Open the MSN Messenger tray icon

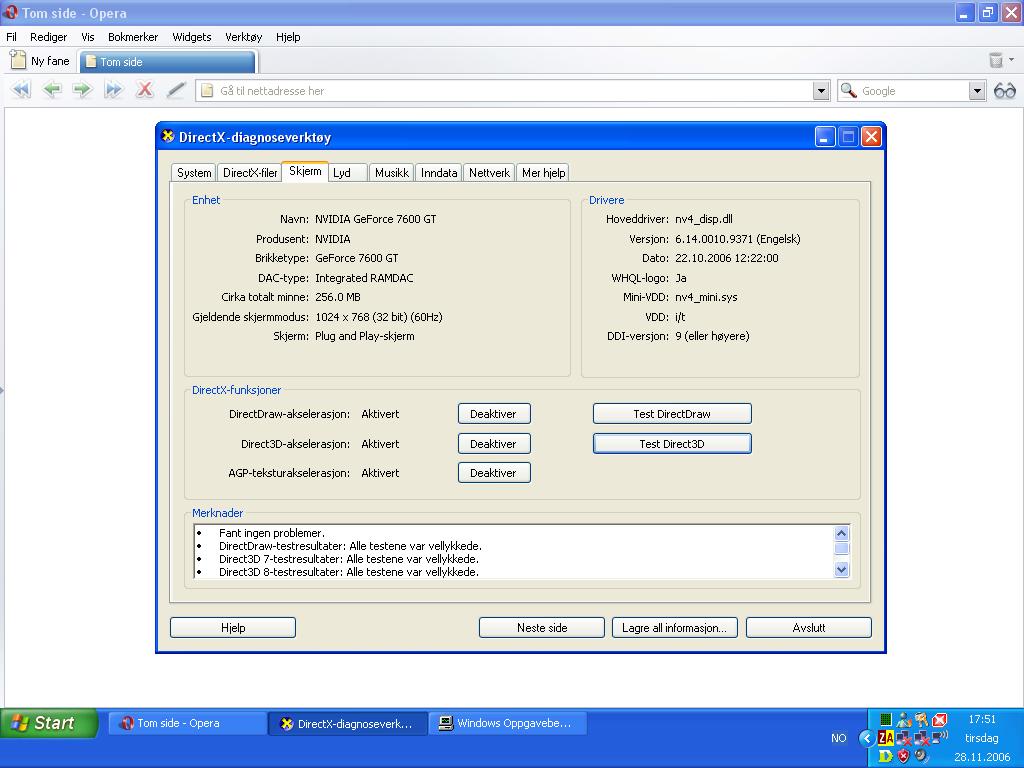coord(904,720)
